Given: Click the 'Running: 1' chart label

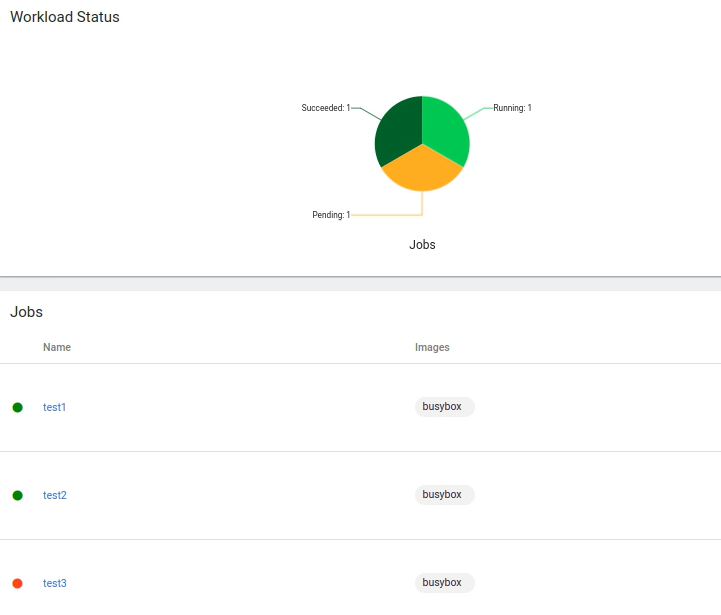Looking at the screenshot, I should (x=512, y=108).
